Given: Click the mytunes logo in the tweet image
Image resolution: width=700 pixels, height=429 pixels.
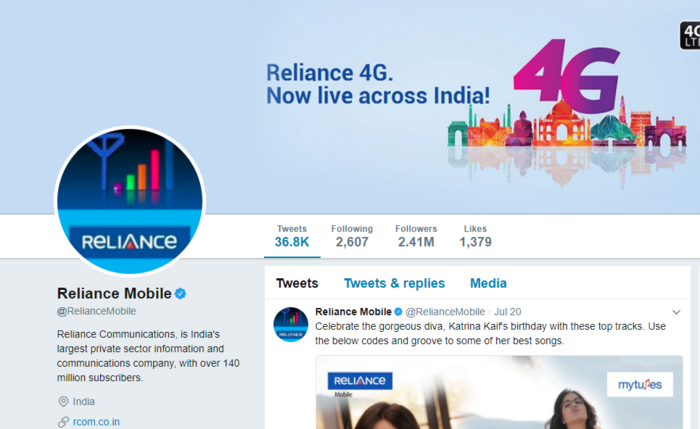Looking at the screenshot, I should coord(640,384).
